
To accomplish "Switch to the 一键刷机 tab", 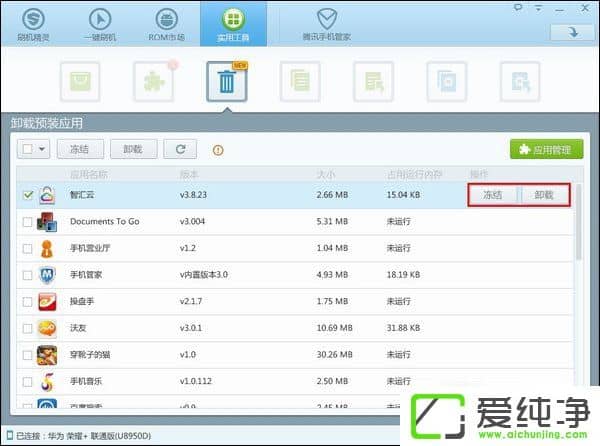I will tap(100, 24).
